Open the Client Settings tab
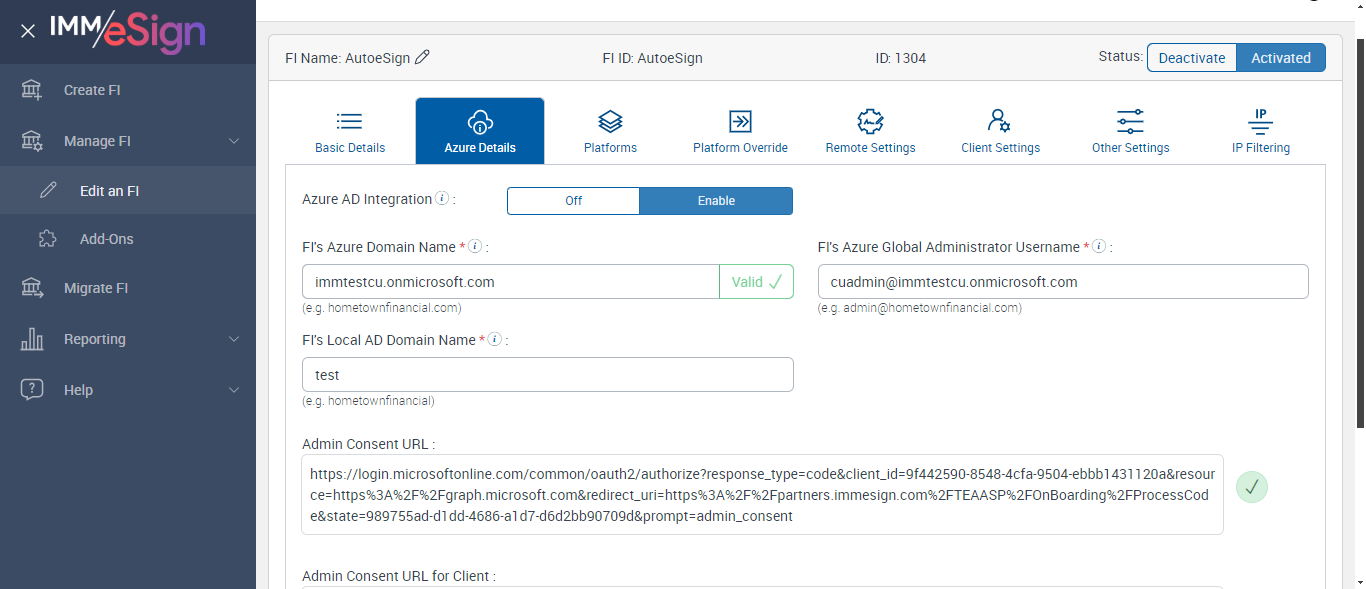This screenshot has height=589, width=1366. 1000,132
